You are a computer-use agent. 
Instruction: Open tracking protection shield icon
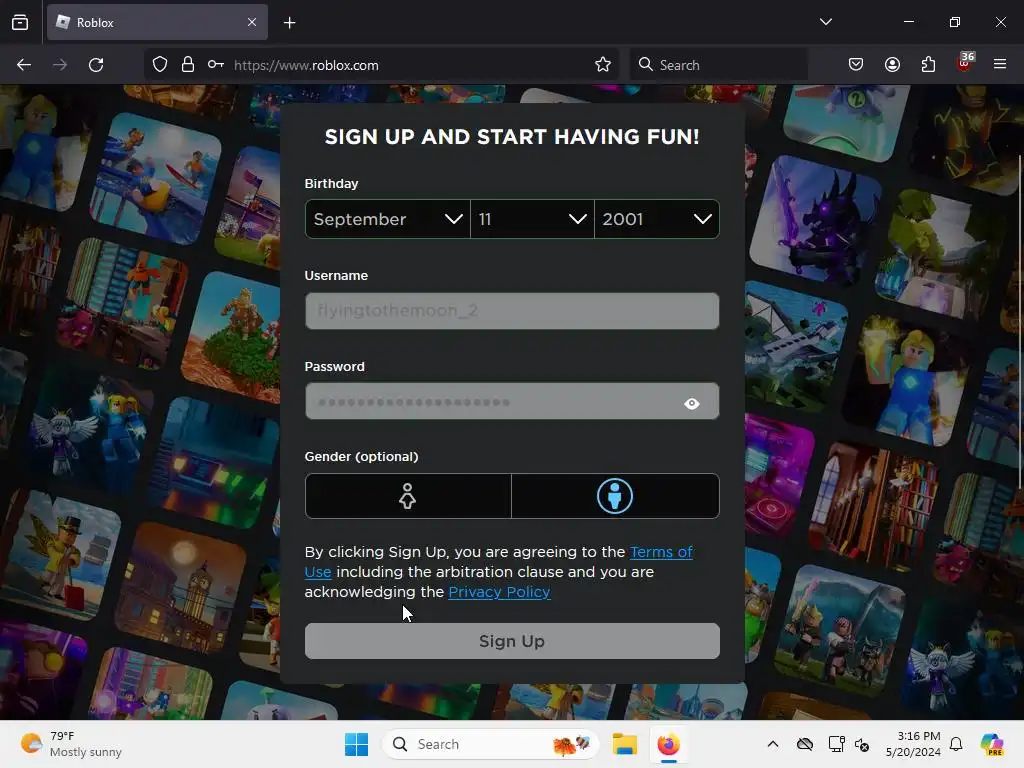pos(160,65)
